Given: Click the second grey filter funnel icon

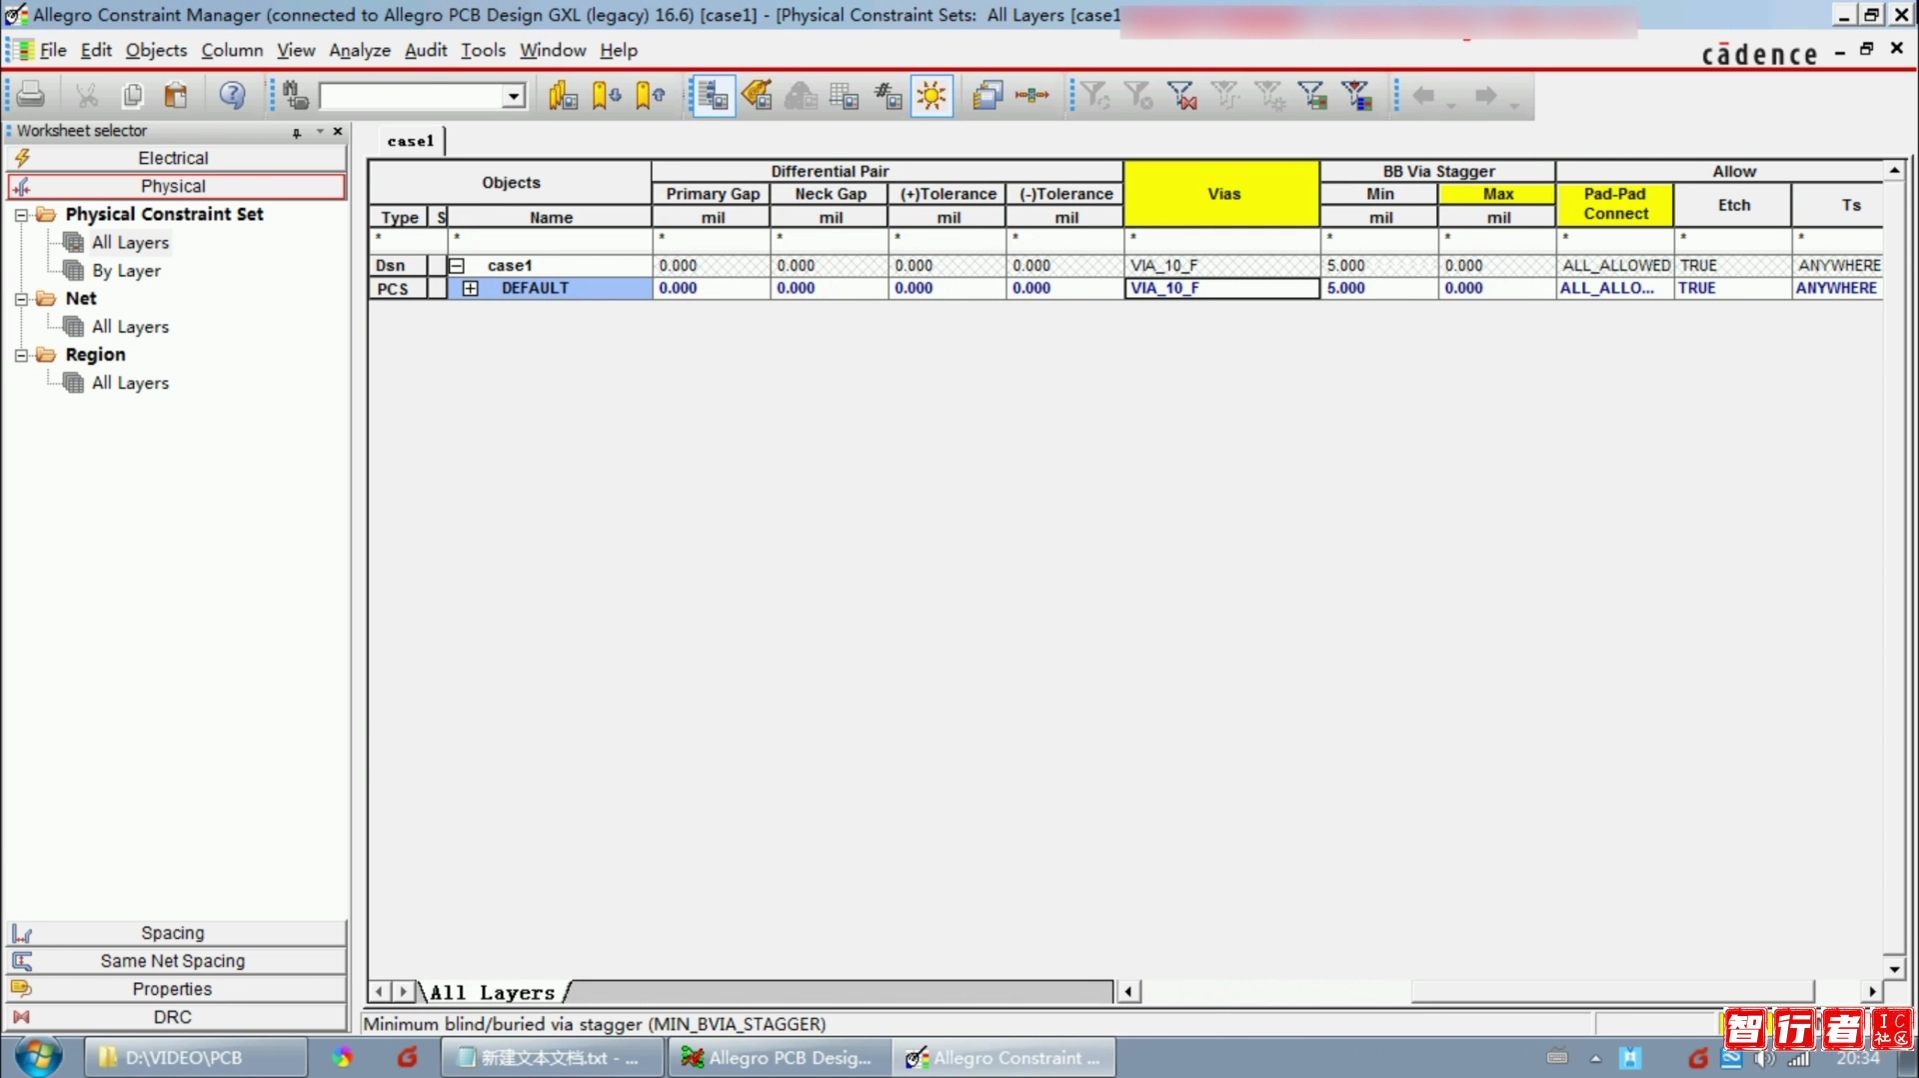Looking at the screenshot, I should 1138,95.
